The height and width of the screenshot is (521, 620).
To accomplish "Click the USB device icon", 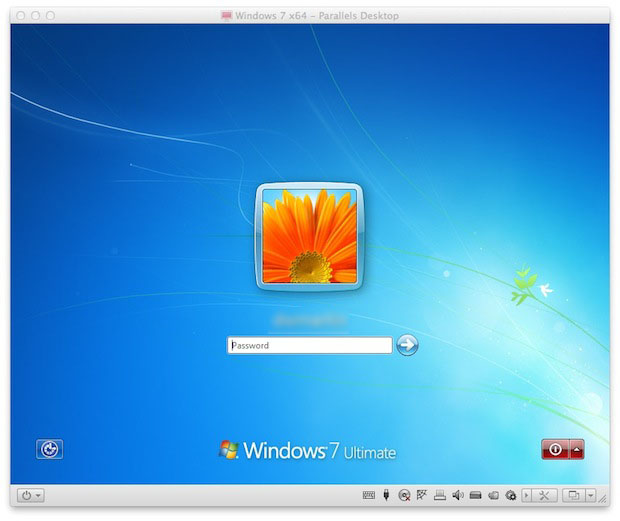I will point(386,495).
